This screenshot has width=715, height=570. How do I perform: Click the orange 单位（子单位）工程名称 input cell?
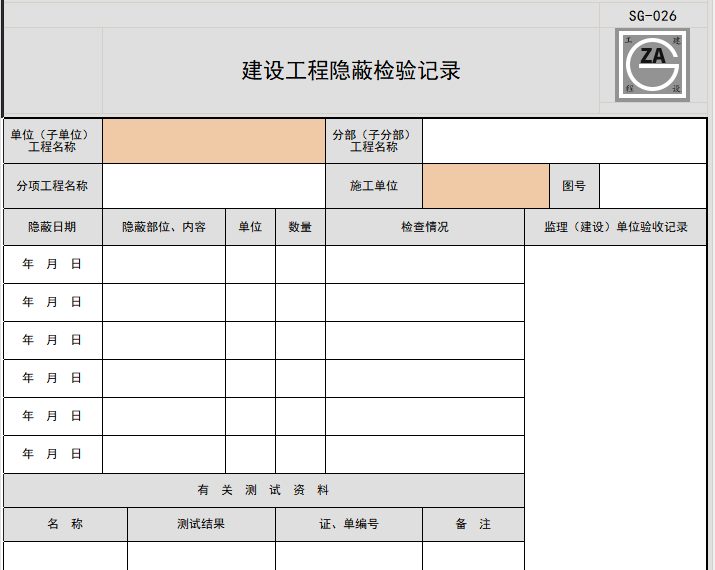click(x=214, y=141)
